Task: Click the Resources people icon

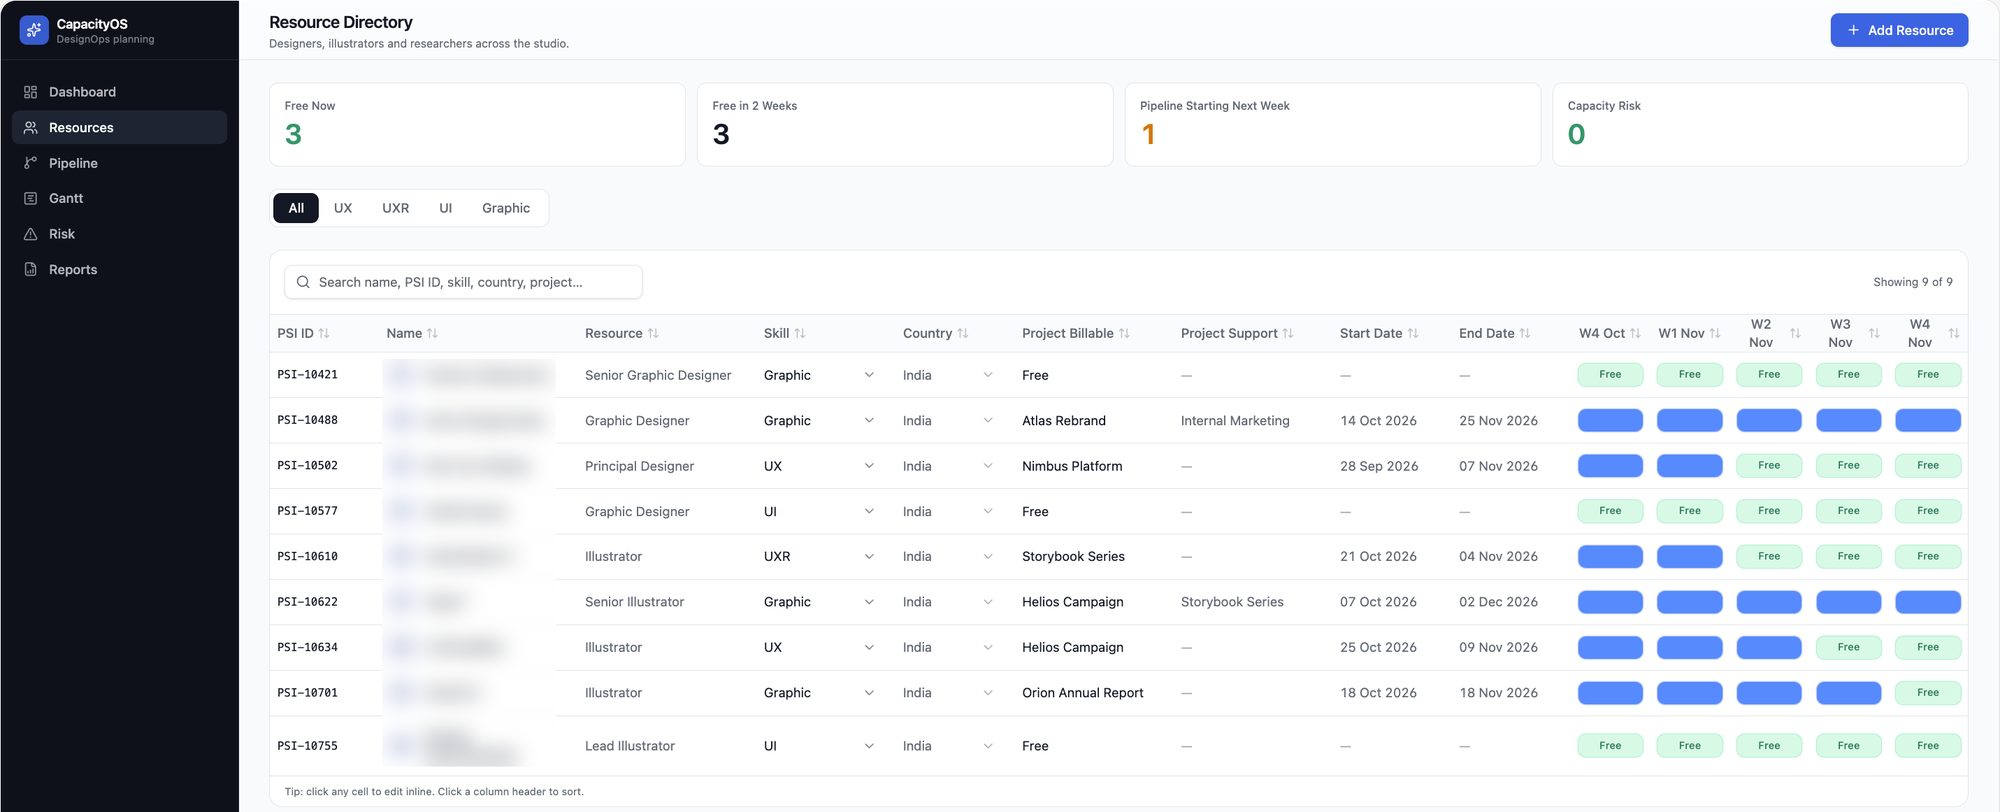Action: 30,128
